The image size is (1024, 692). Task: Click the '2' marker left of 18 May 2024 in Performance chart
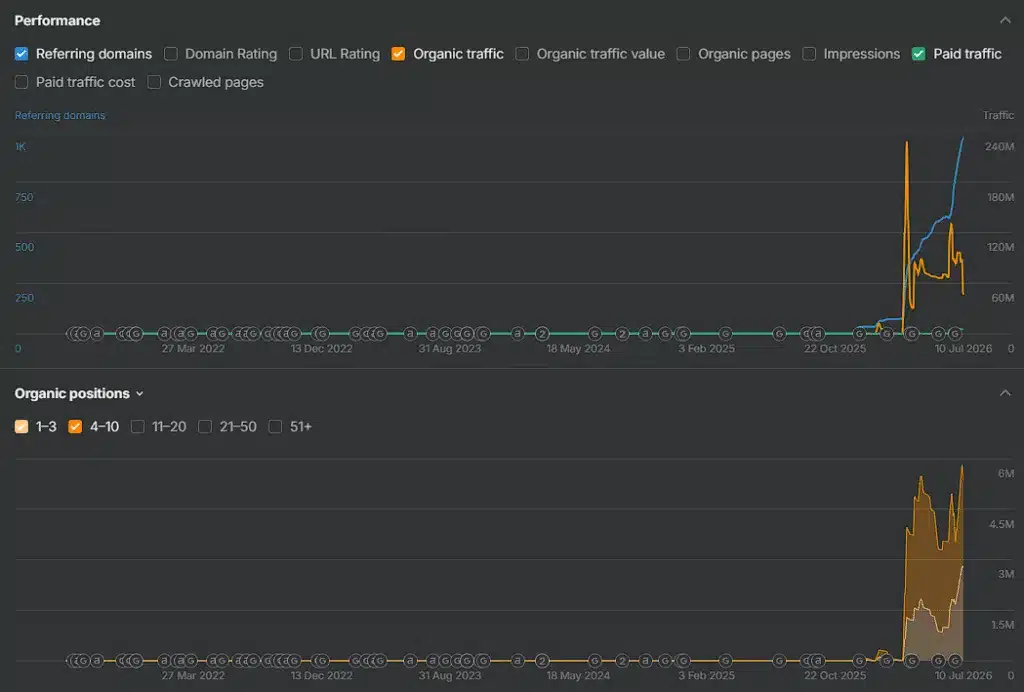coord(542,334)
